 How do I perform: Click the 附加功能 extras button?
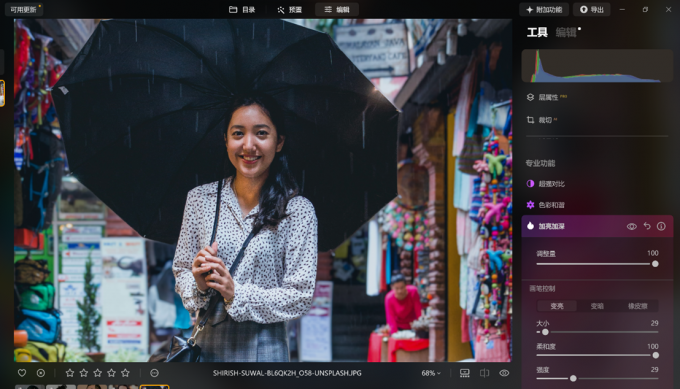coord(544,10)
